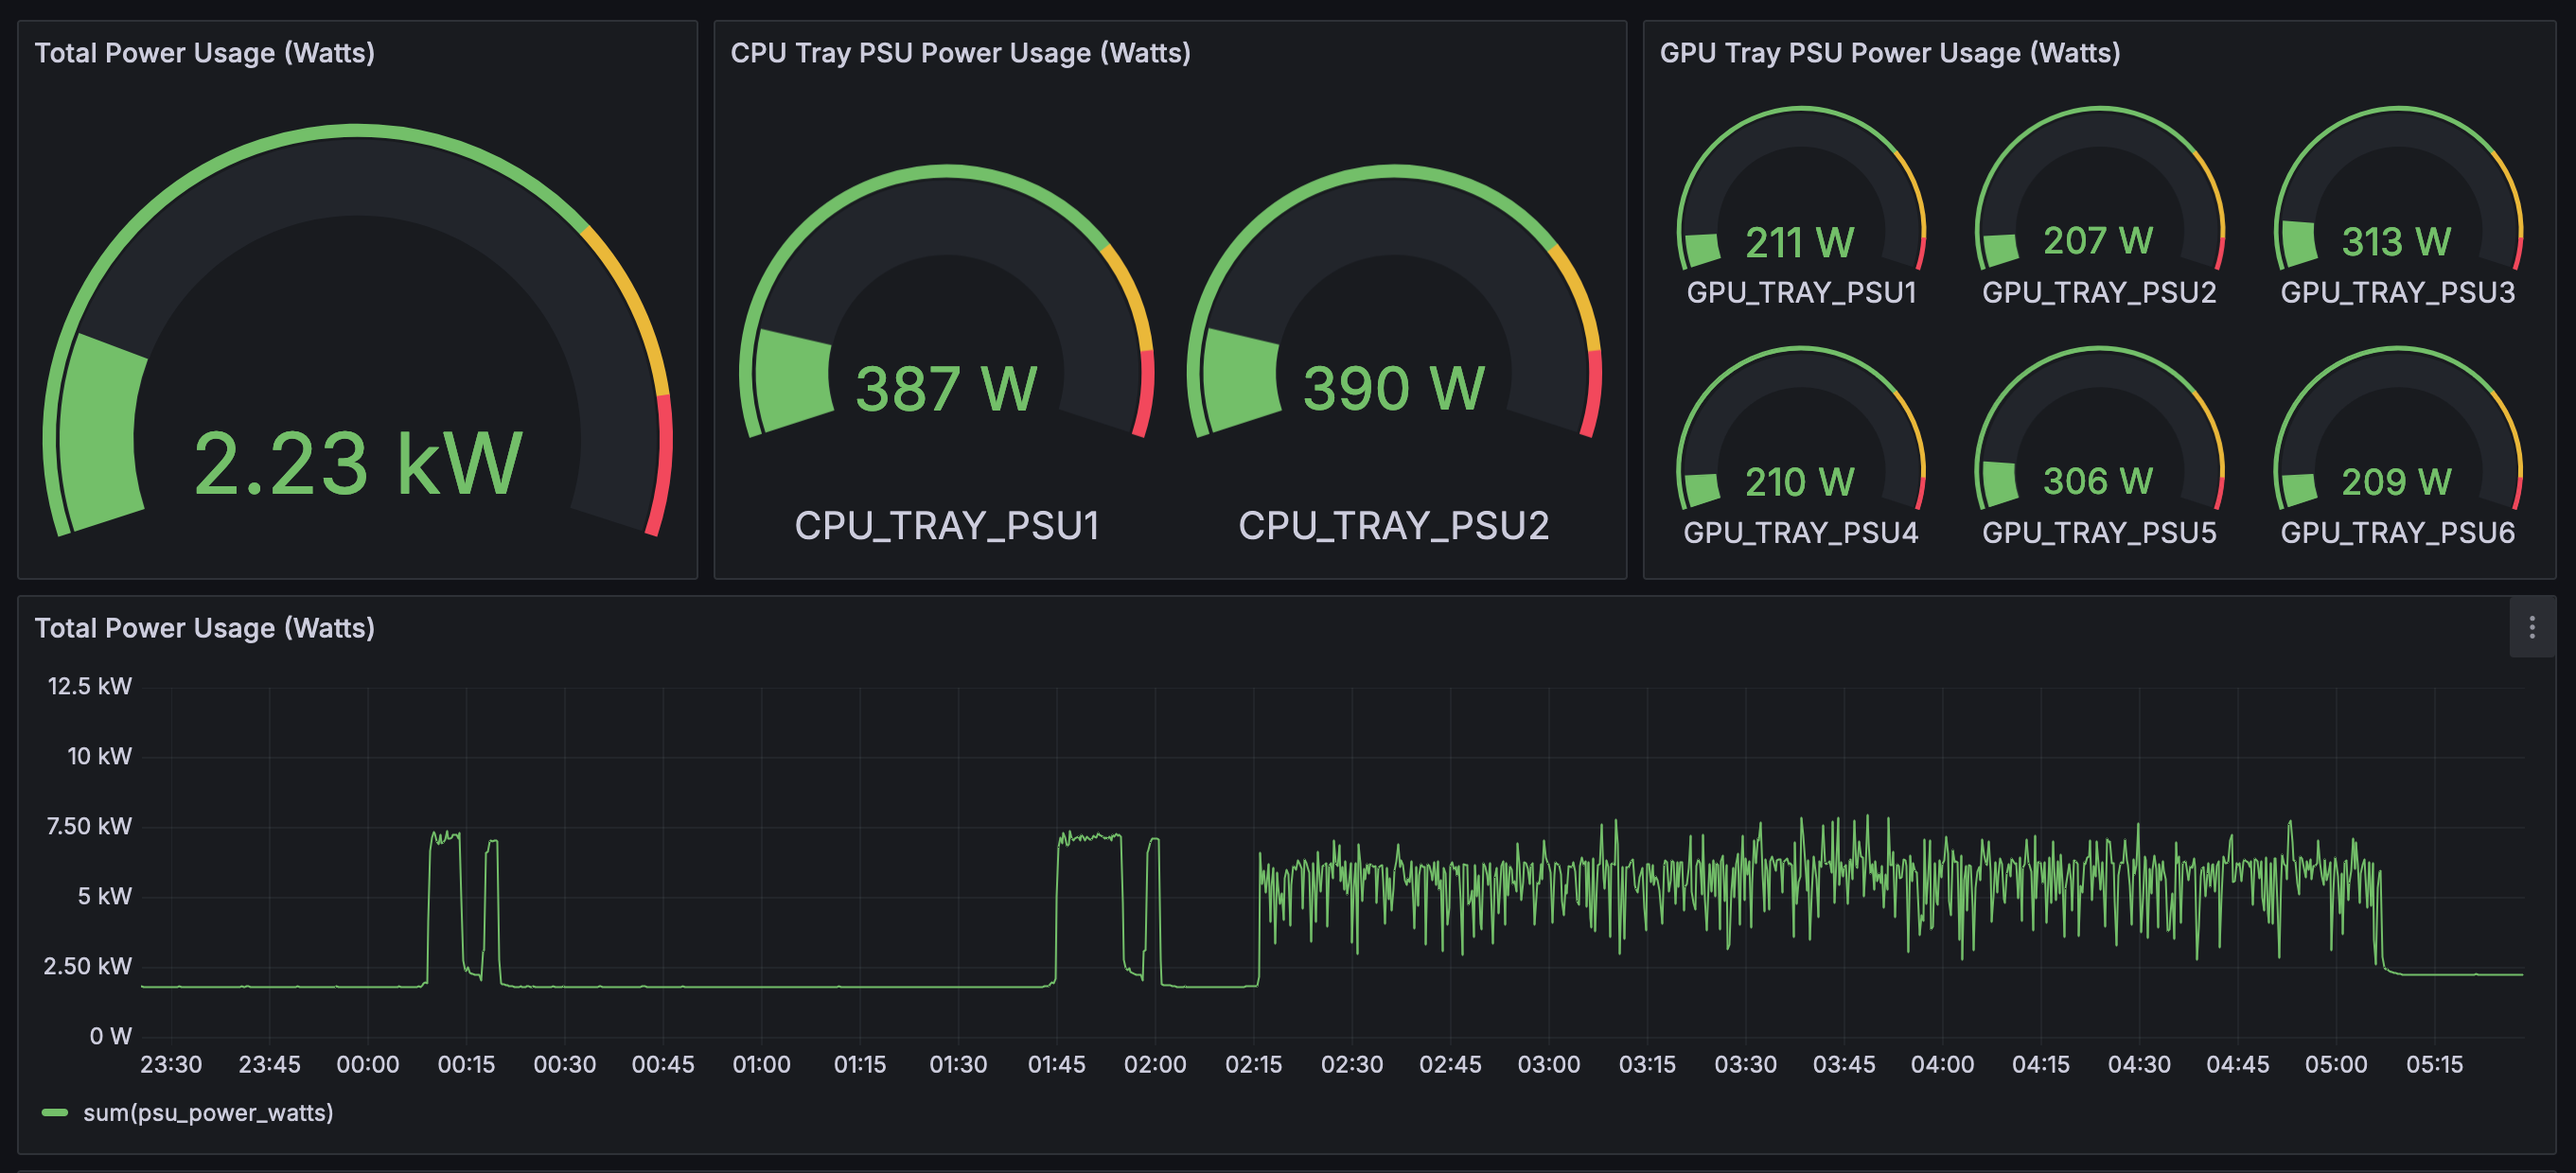
Task: Click the 207 W gauge value
Action: tap(2098, 240)
